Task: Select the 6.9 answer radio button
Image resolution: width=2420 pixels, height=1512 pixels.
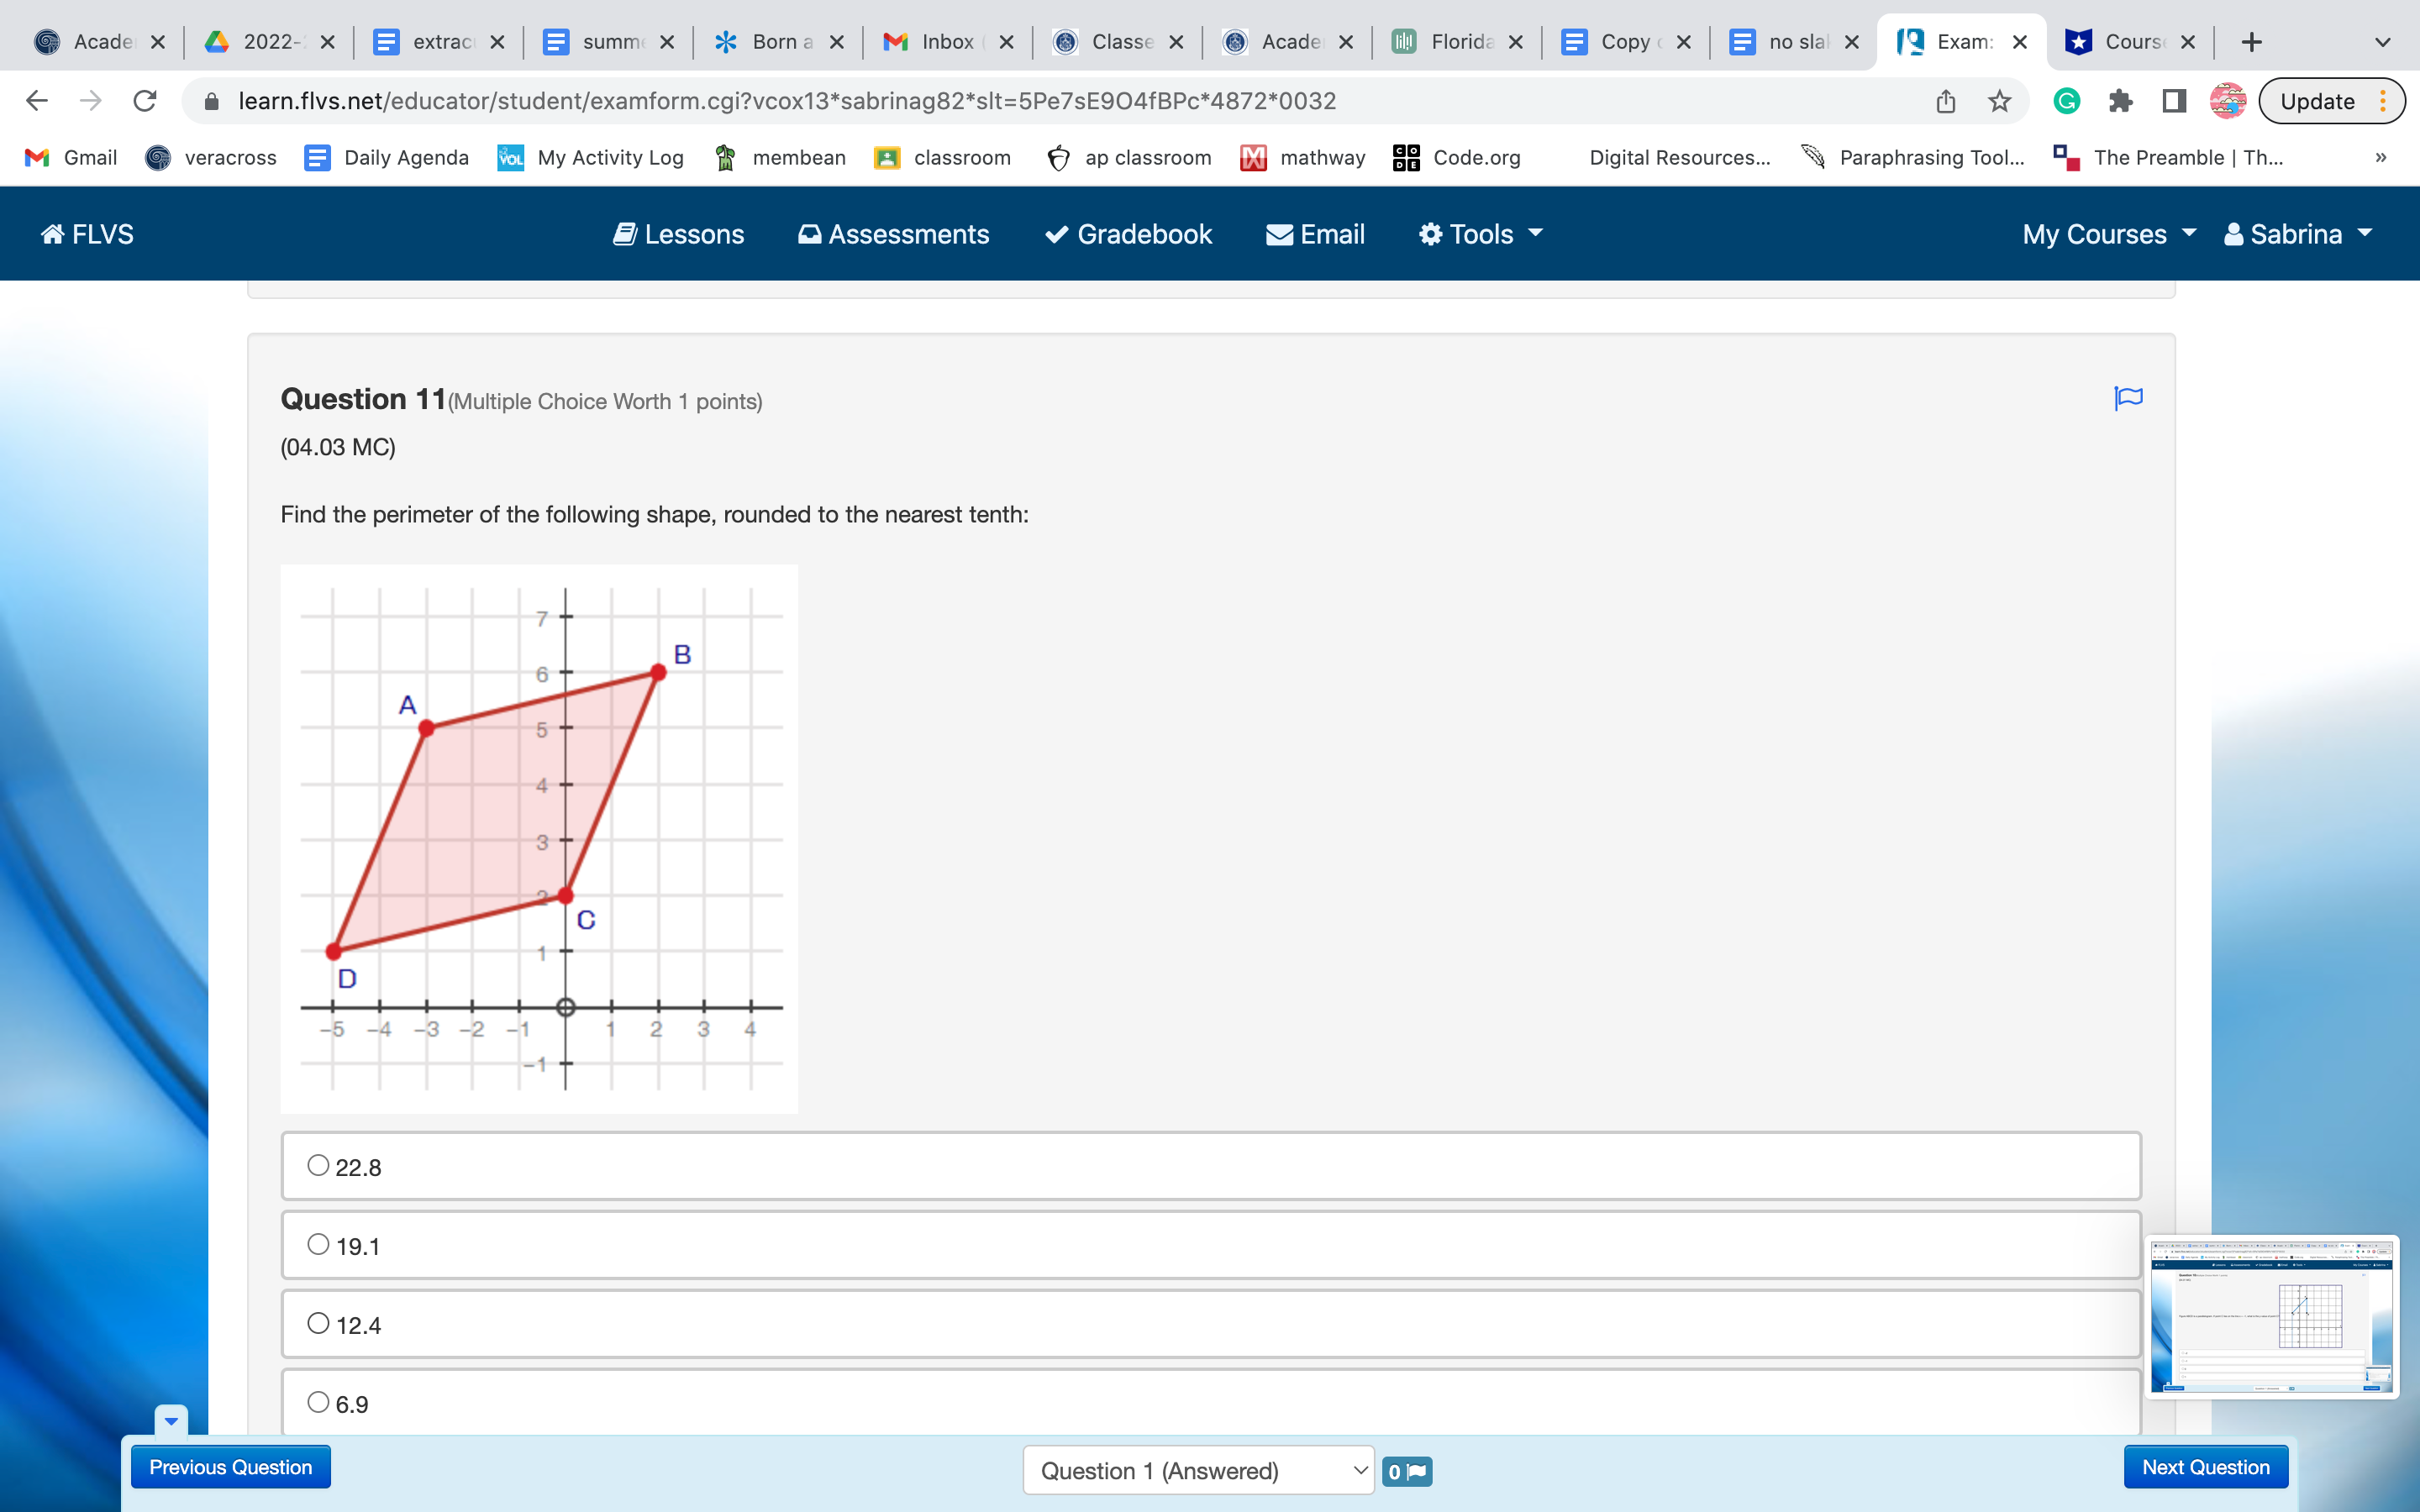Action: coord(318,1404)
